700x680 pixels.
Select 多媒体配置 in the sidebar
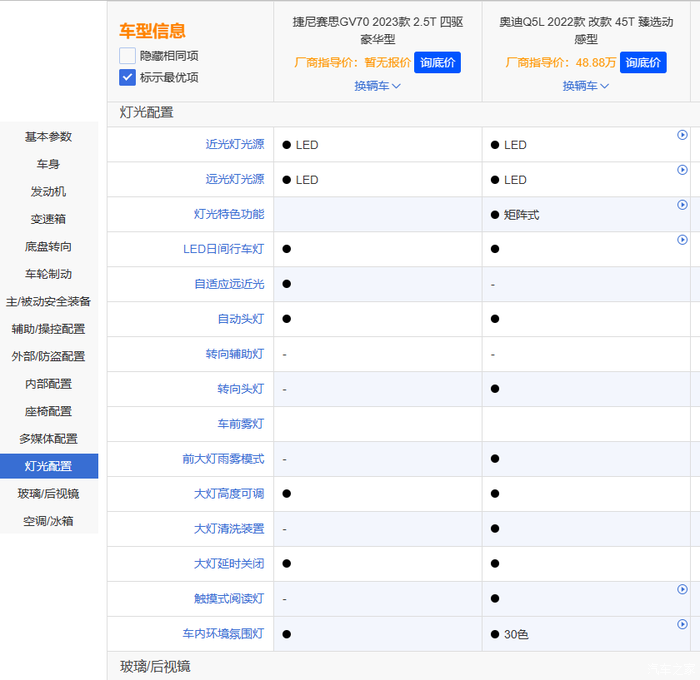[48, 438]
